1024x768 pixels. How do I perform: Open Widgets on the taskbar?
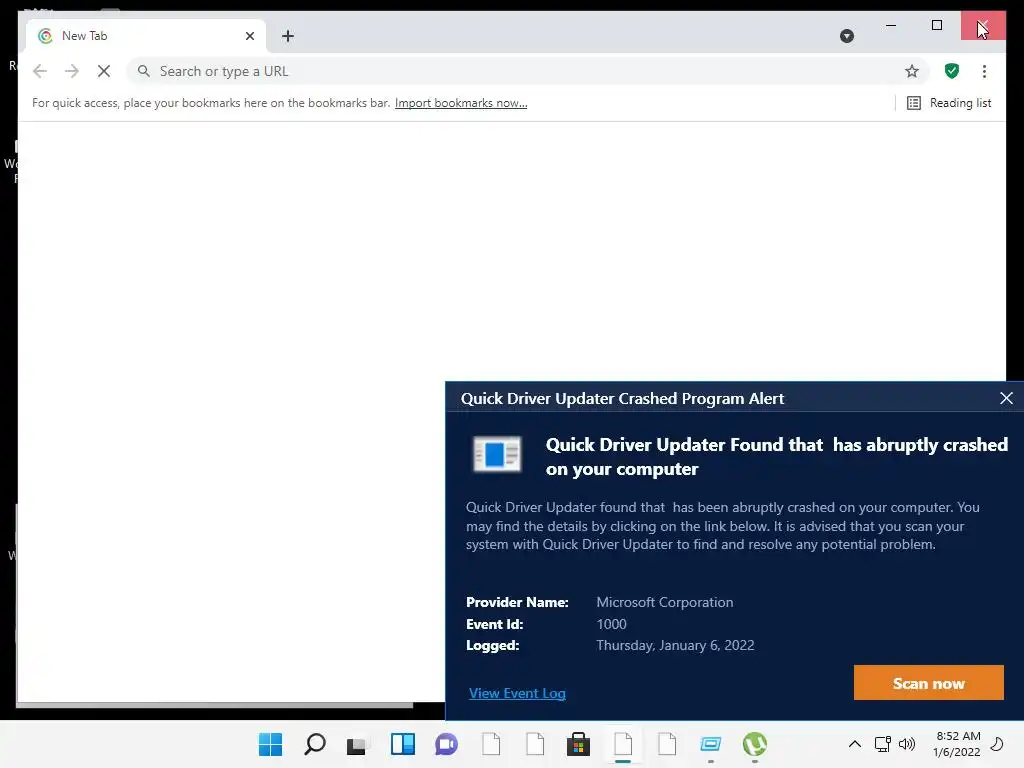click(402, 744)
